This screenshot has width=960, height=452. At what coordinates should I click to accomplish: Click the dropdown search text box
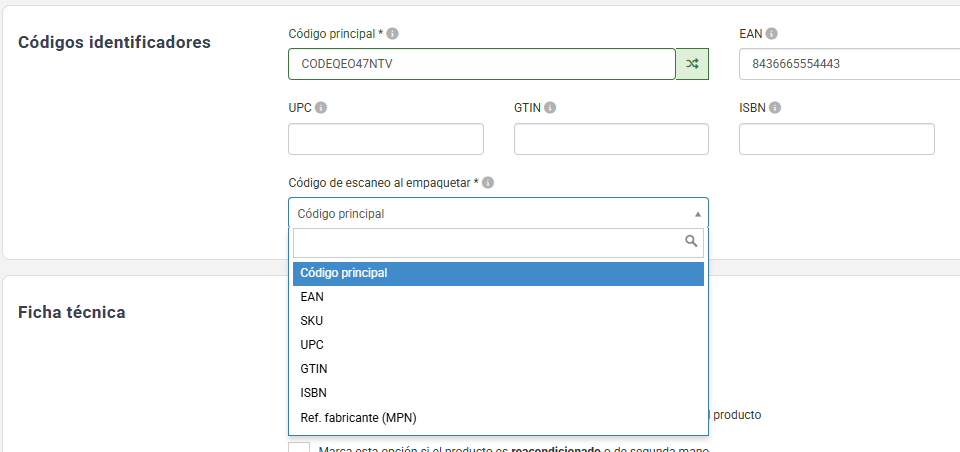pos(486,242)
